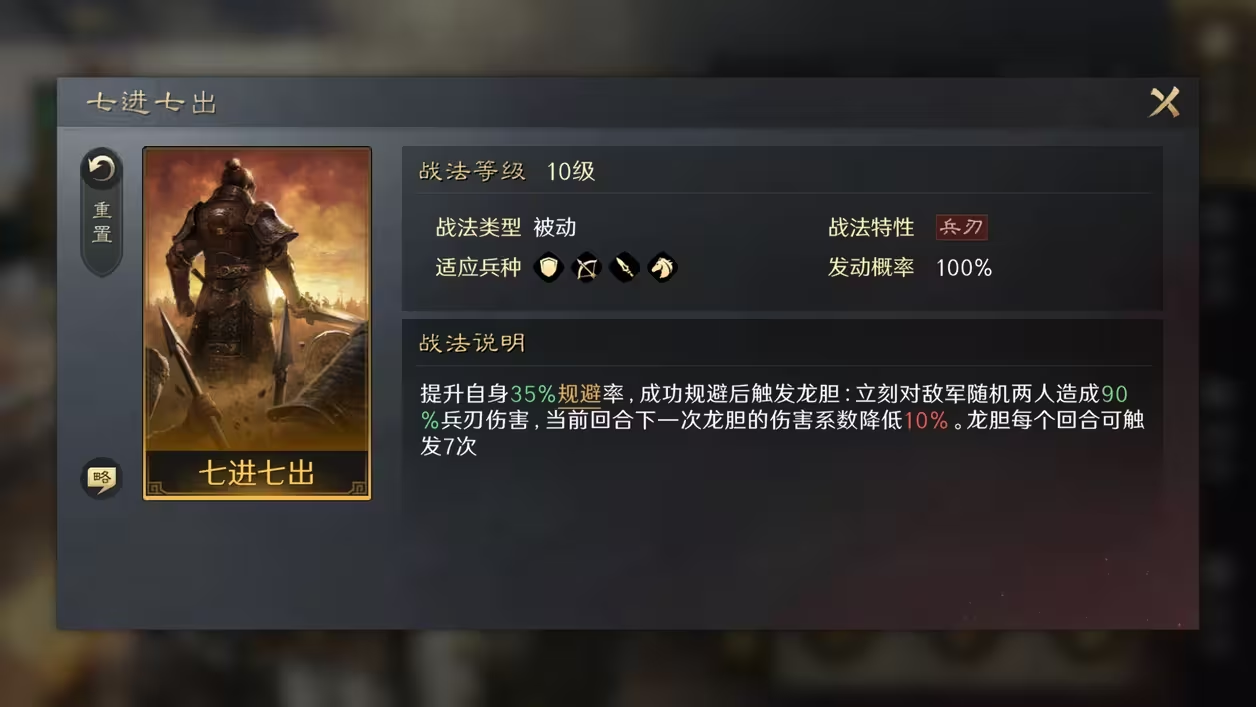Screen dimensions: 1256x707
Task: Open the underlined 规避 keyword link
Action: 579,395
